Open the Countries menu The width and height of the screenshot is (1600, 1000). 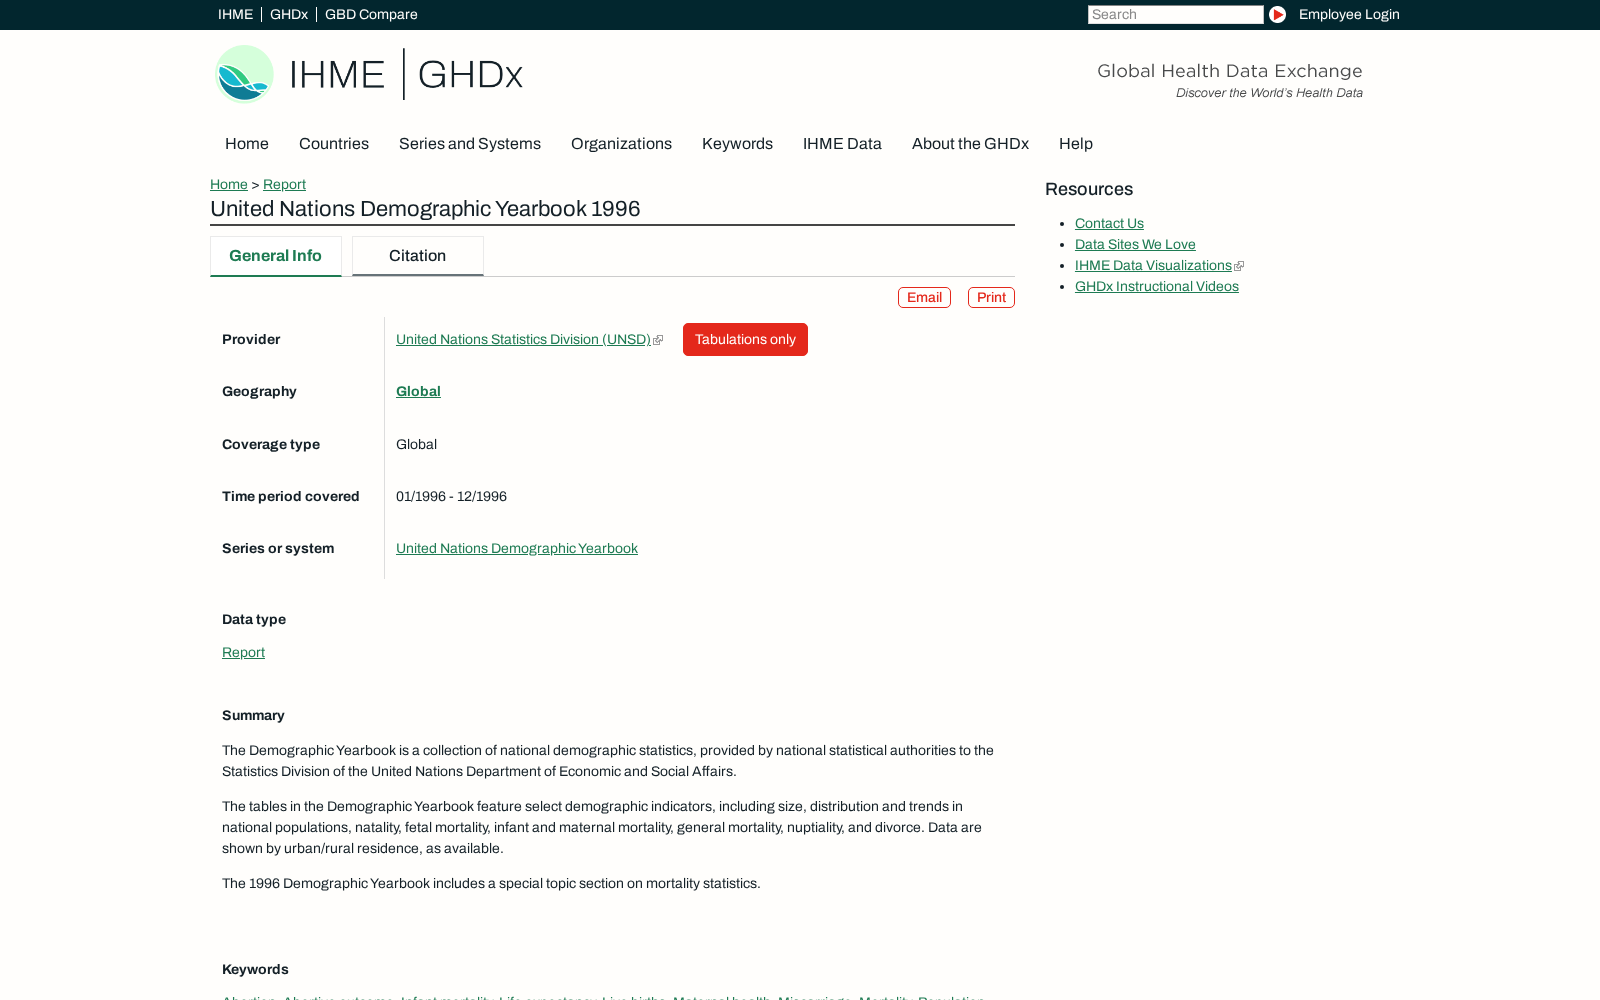pos(334,144)
